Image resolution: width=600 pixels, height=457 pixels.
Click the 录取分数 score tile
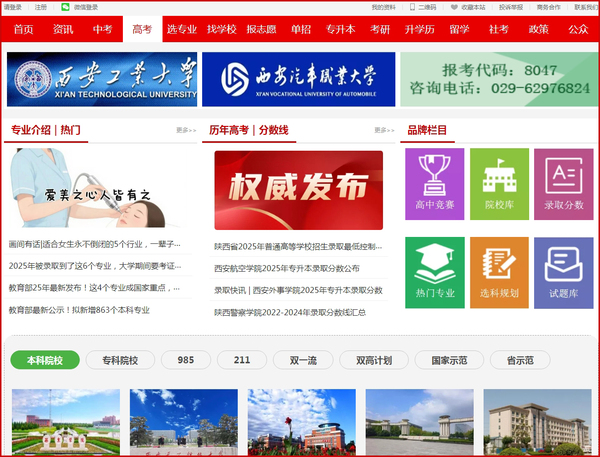(x=563, y=184)
